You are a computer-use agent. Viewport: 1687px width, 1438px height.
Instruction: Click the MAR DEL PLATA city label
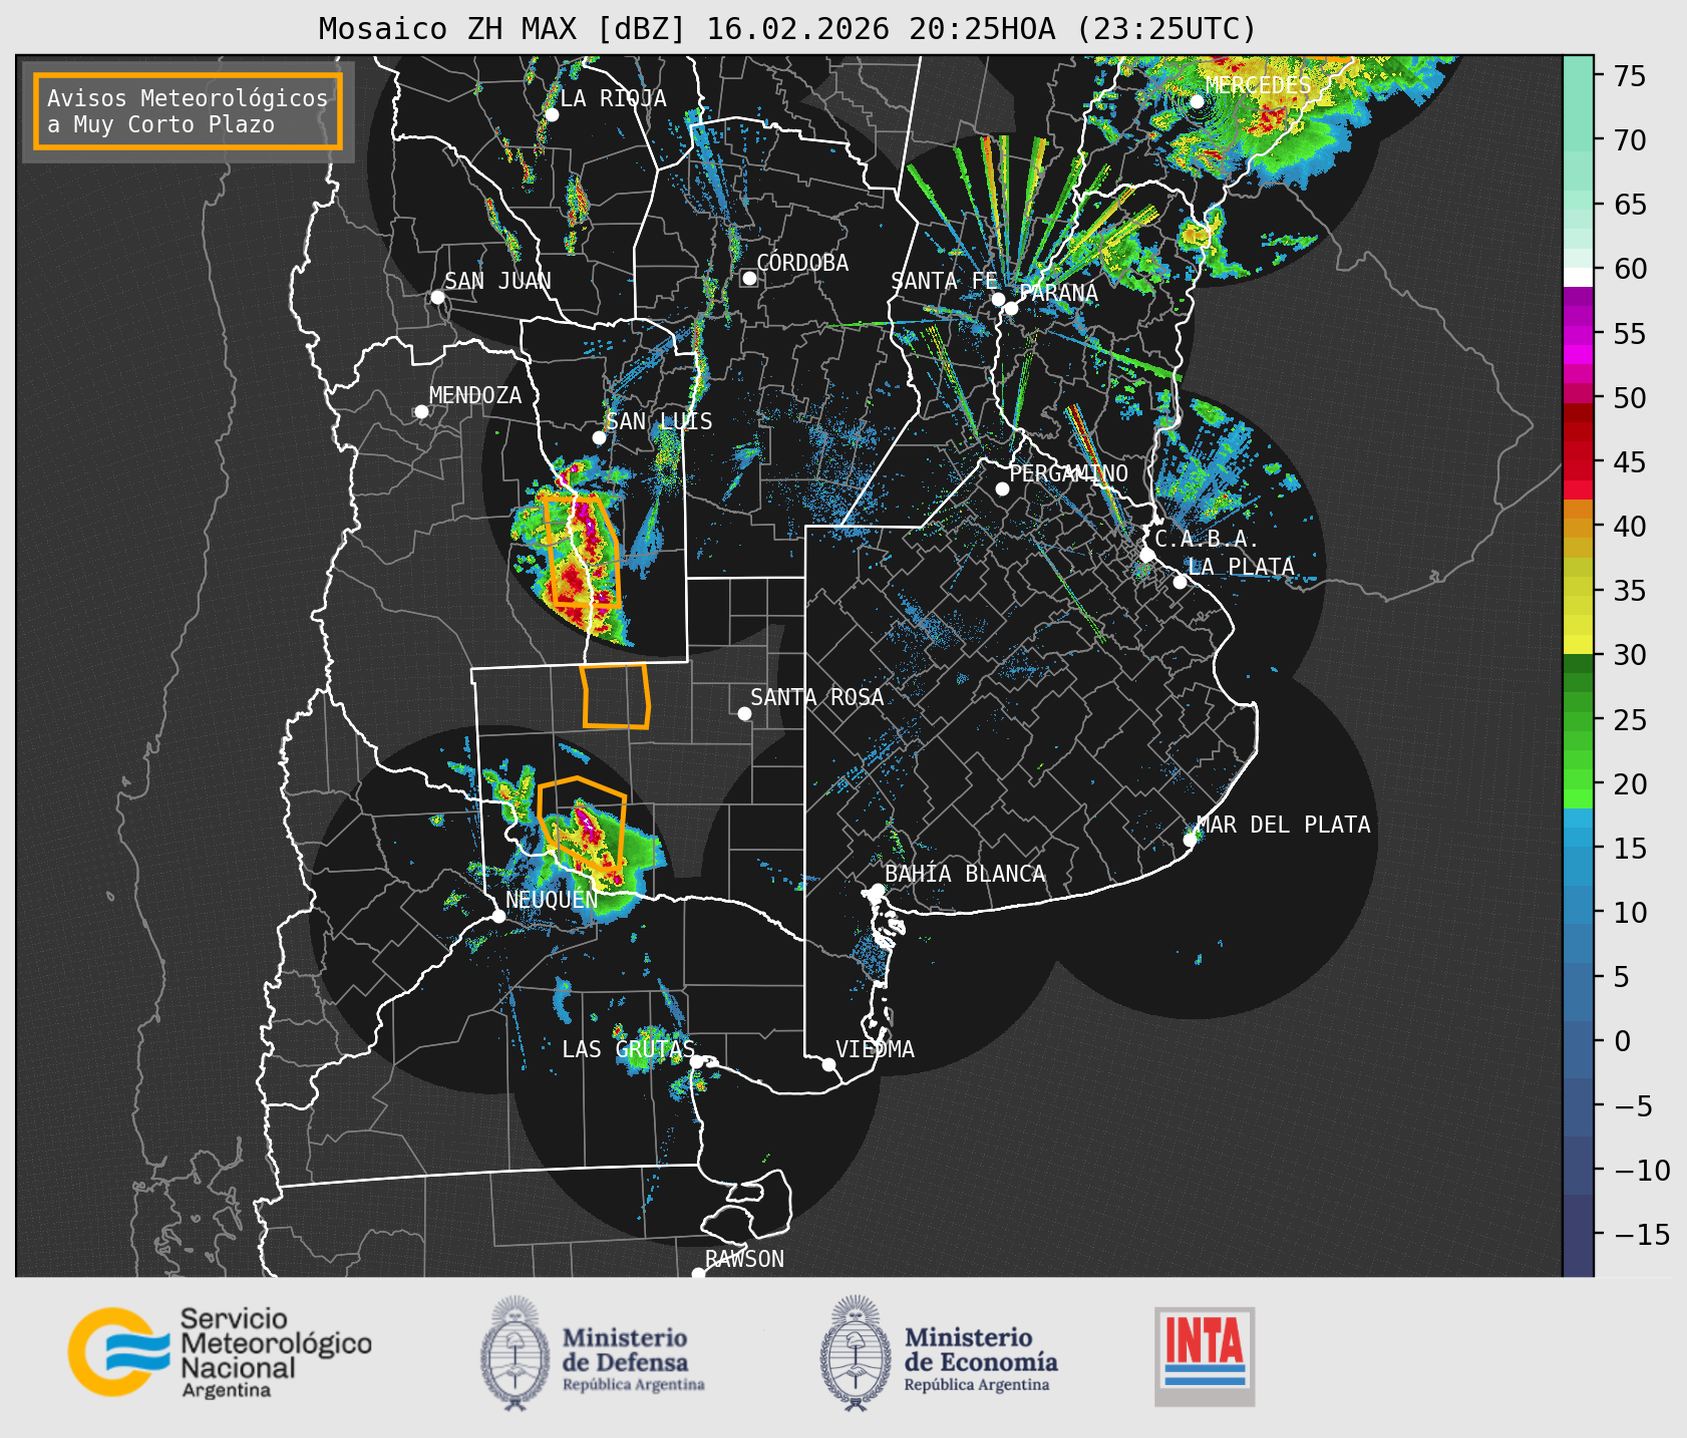pos(1283,825)
